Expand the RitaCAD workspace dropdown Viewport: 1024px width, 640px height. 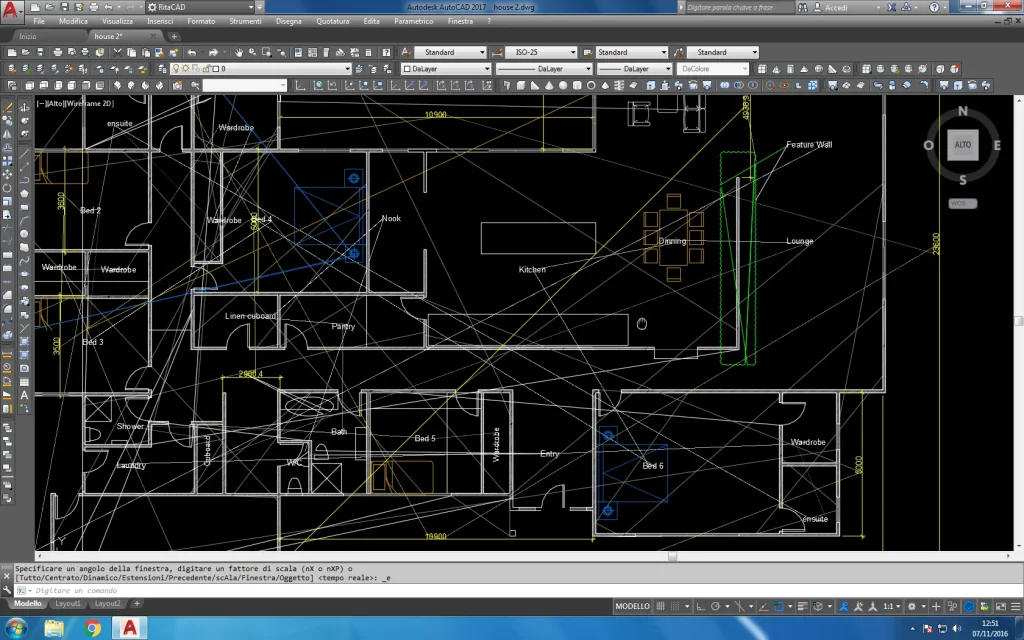point(251,7)
